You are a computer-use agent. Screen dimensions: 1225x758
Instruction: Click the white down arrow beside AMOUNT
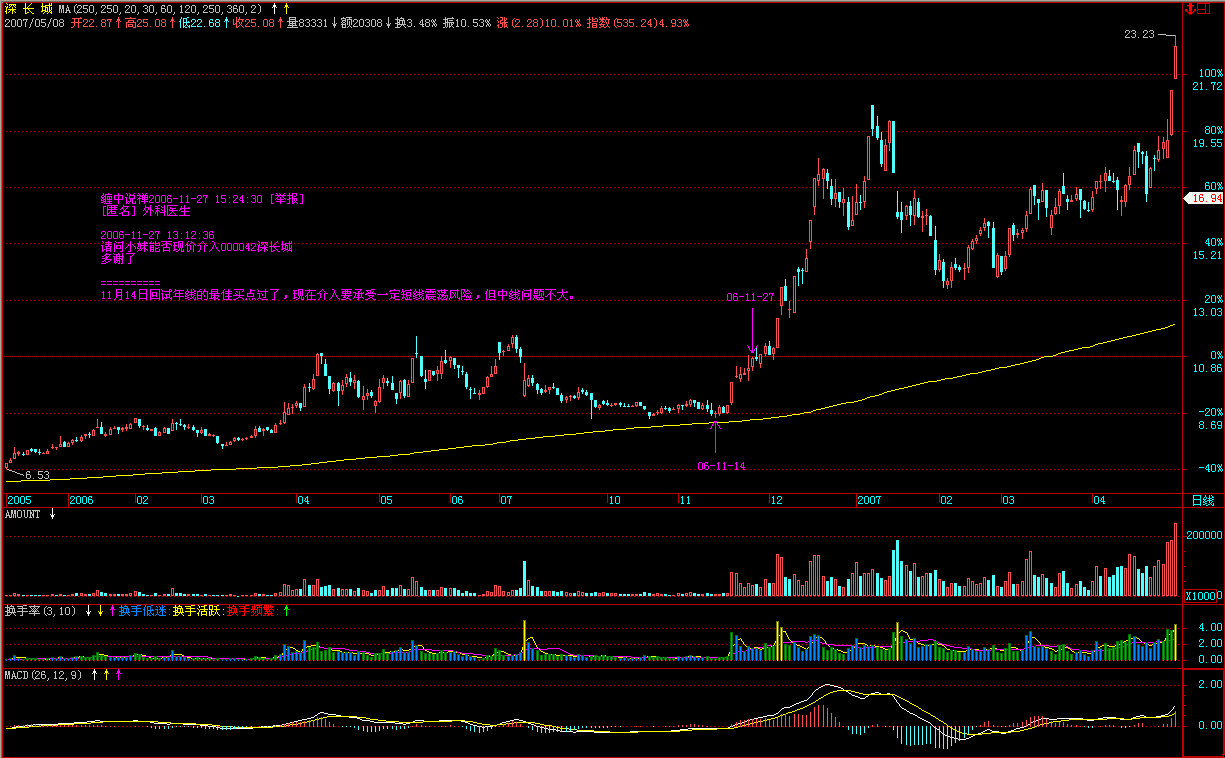tap(52, 514)
